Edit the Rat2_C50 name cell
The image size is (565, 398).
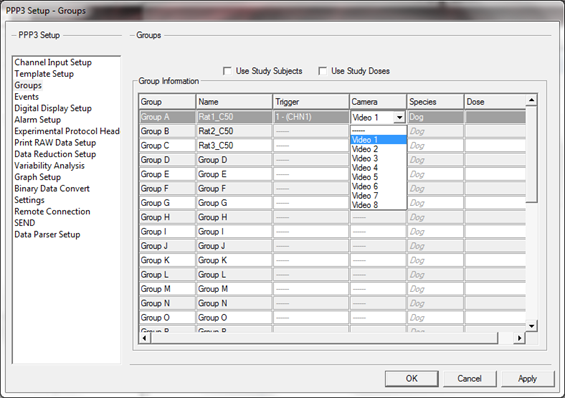tap(234, 131)
